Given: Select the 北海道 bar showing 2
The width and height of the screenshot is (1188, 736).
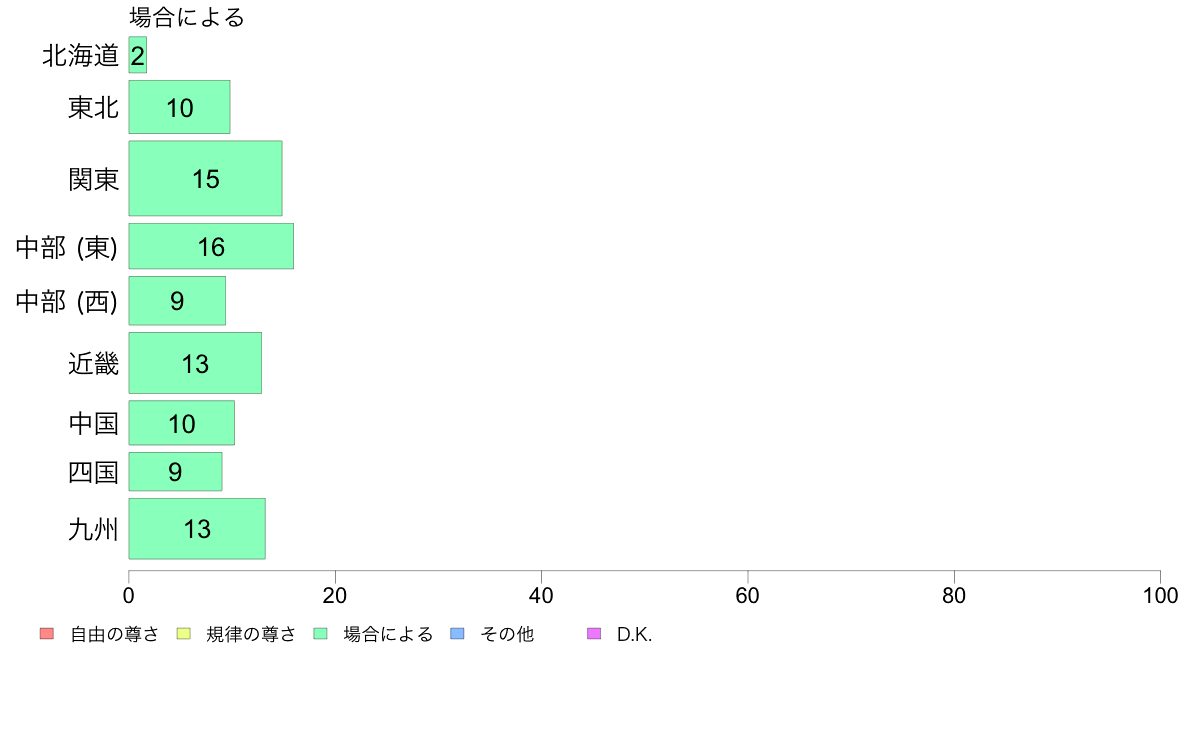Looking at the screenshot, I should point(137,55).
